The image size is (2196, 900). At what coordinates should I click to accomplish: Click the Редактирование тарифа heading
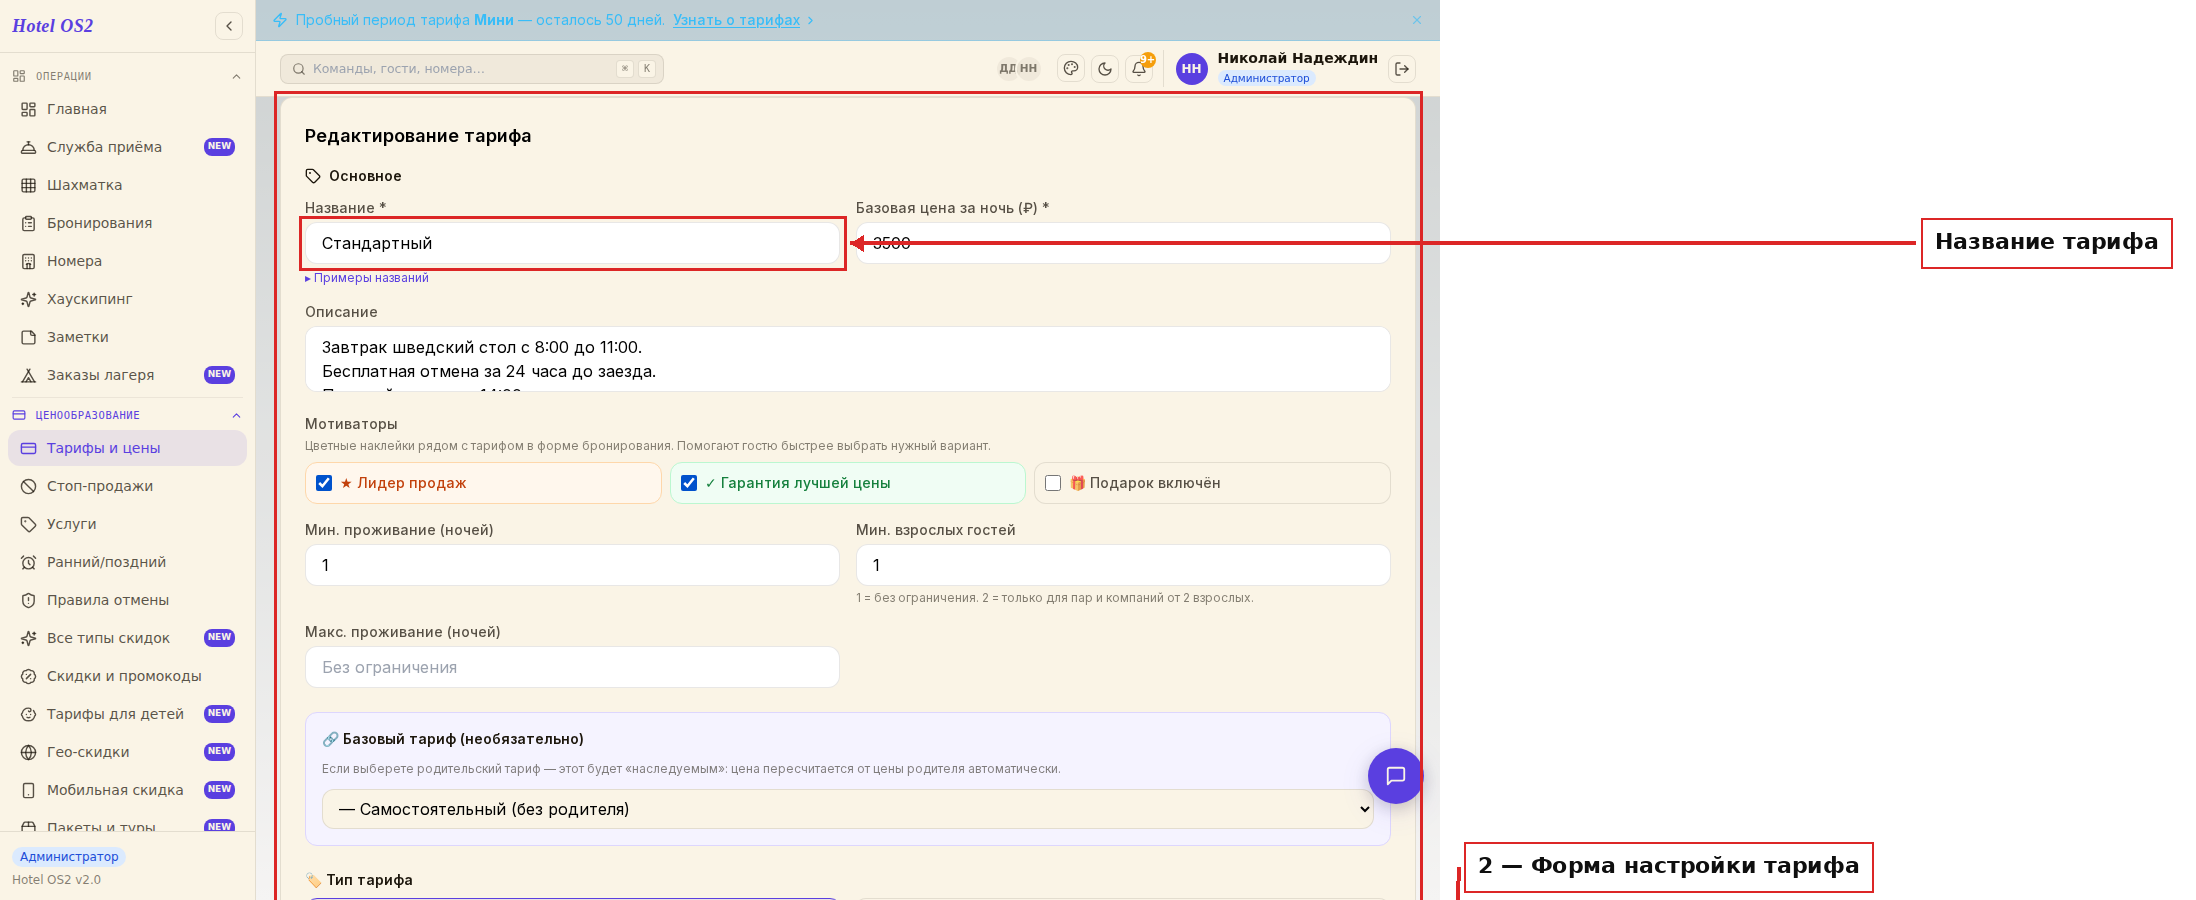click(418, 136)
